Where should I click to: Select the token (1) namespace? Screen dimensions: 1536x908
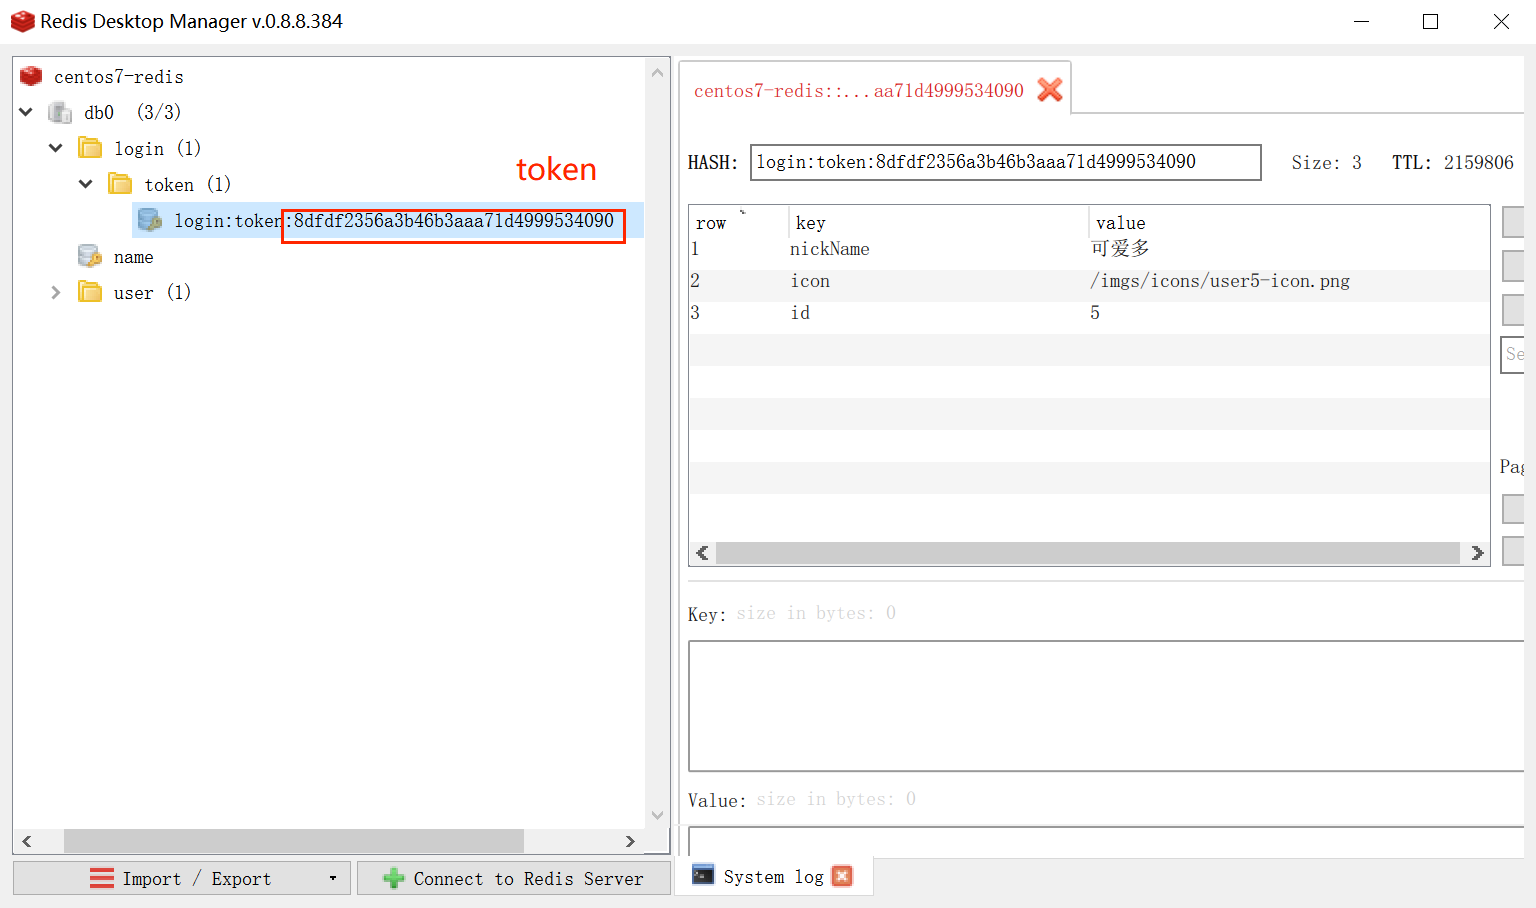coord(187,184)
